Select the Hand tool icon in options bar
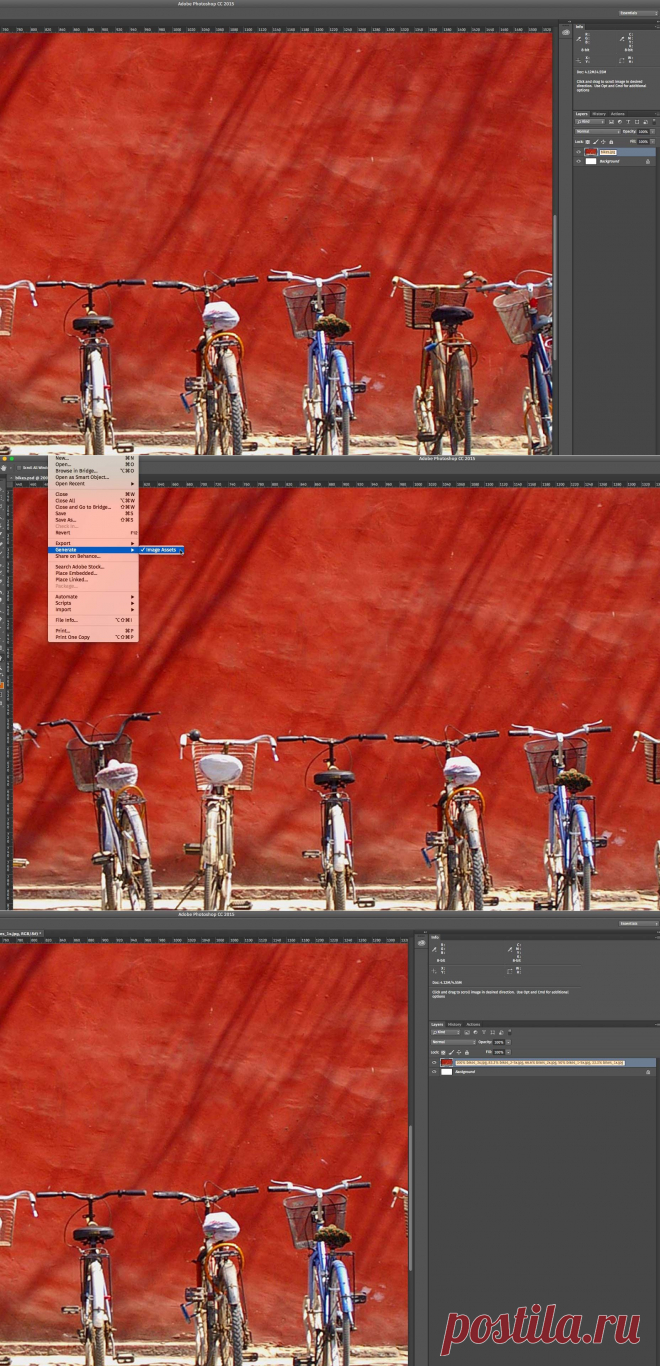660x1366 pixels. tap(4, 468)
